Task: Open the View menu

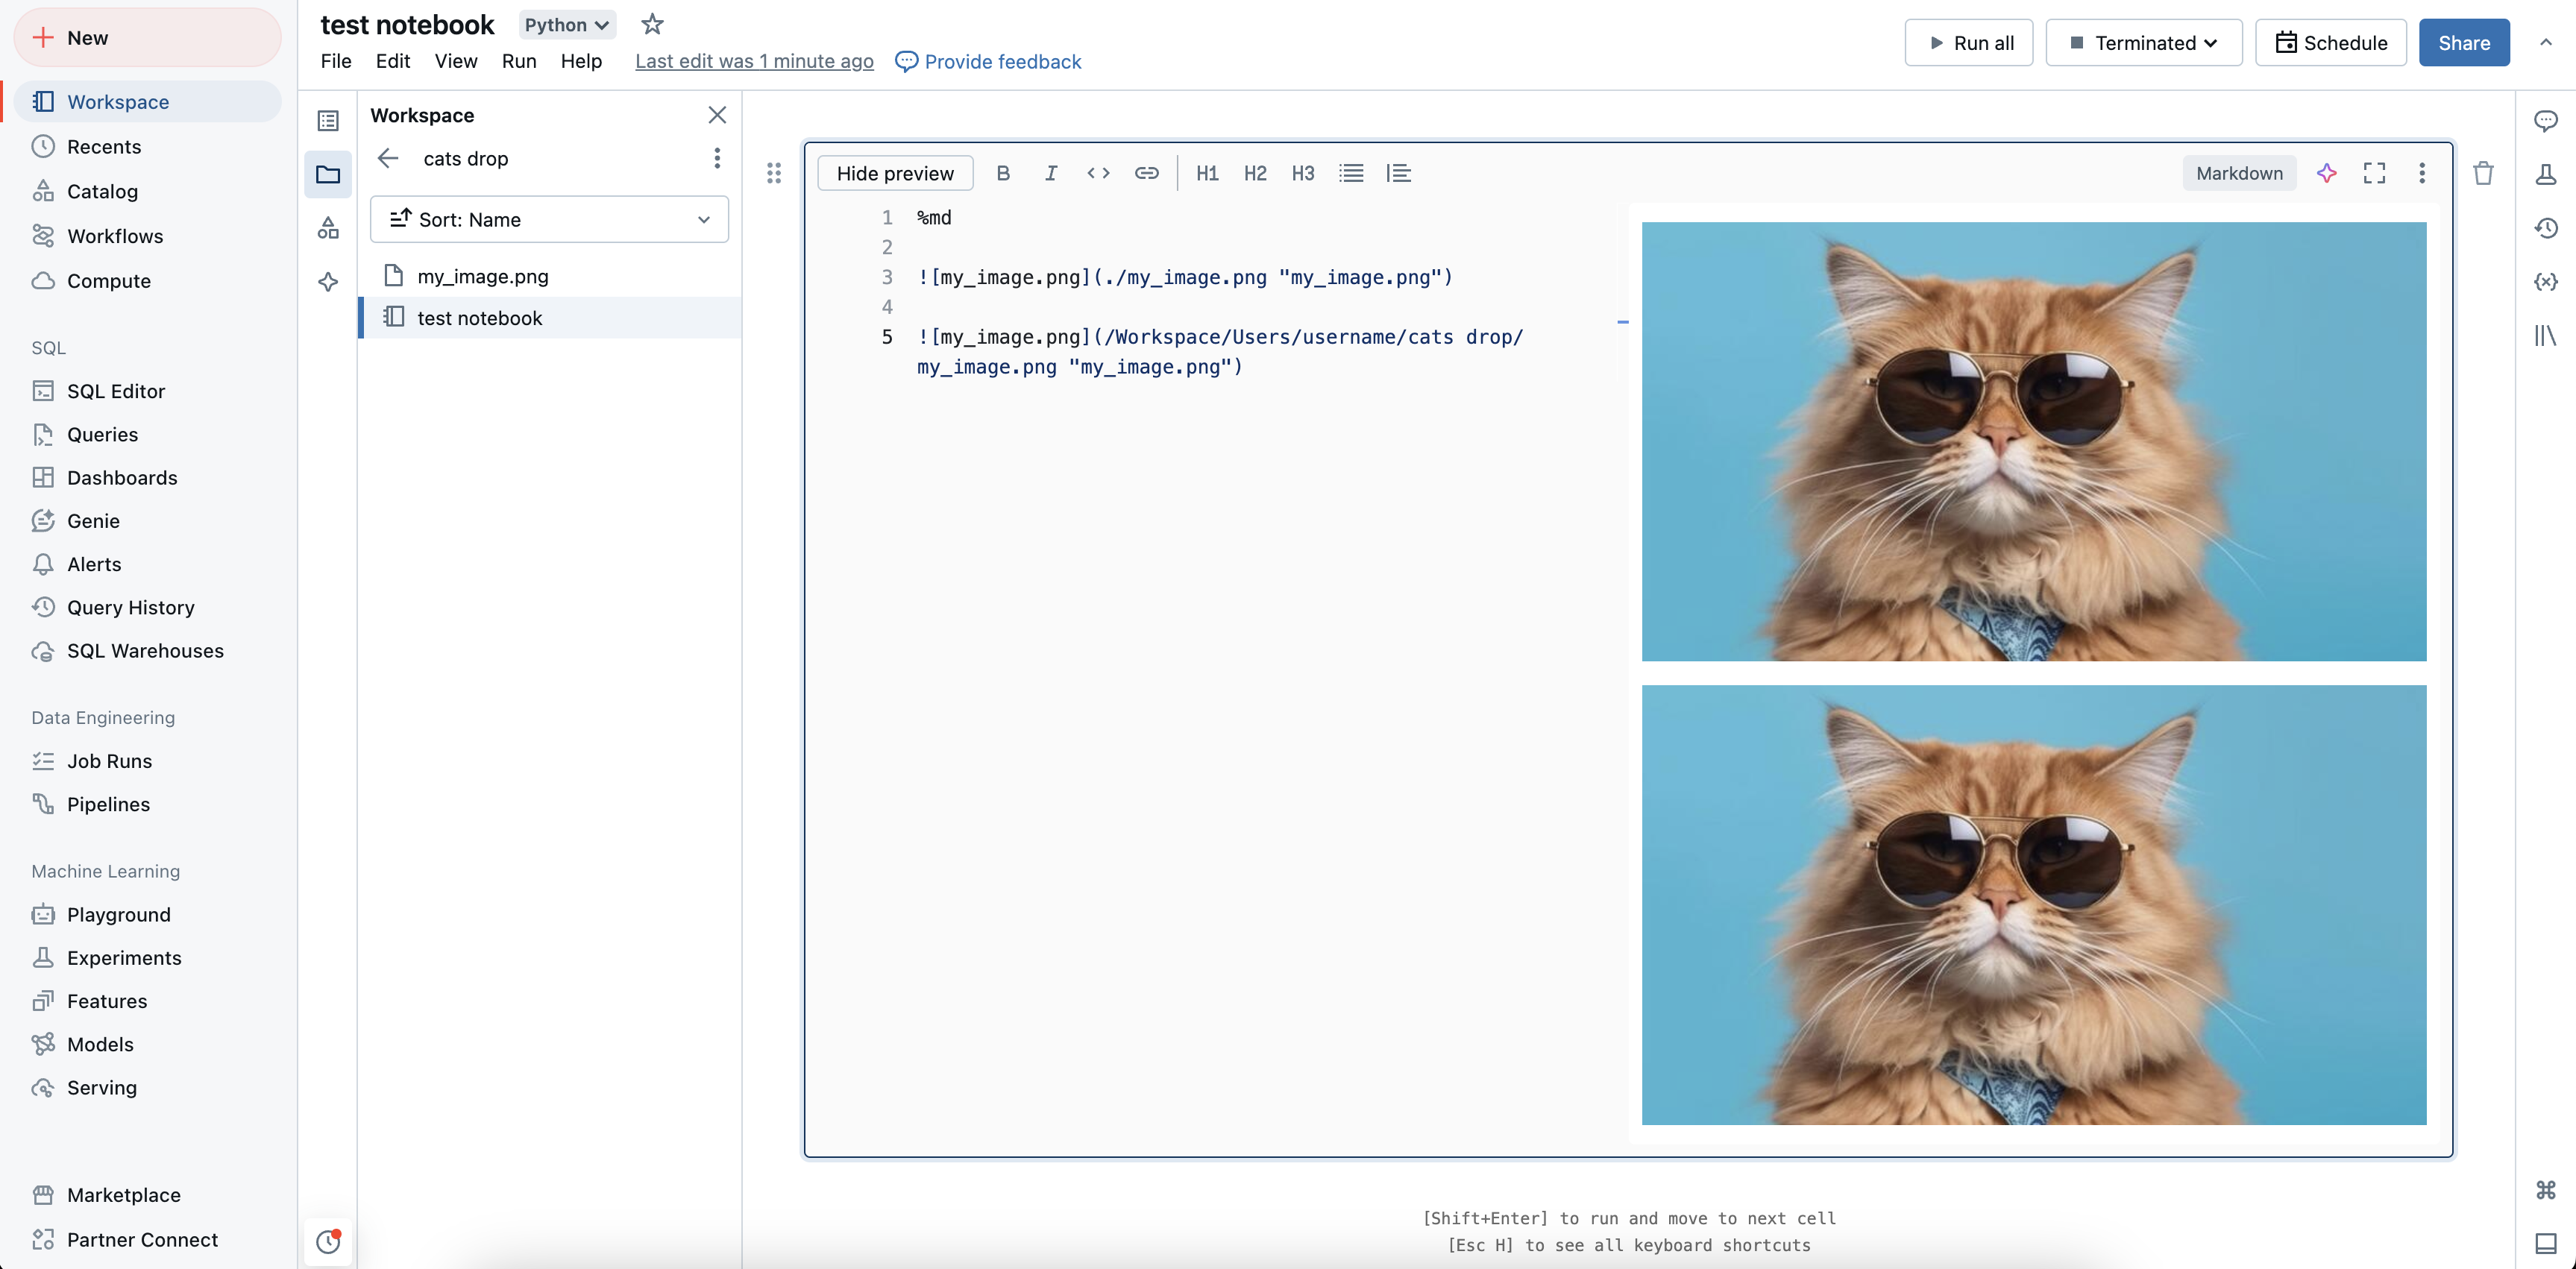Action: [453, 60]
